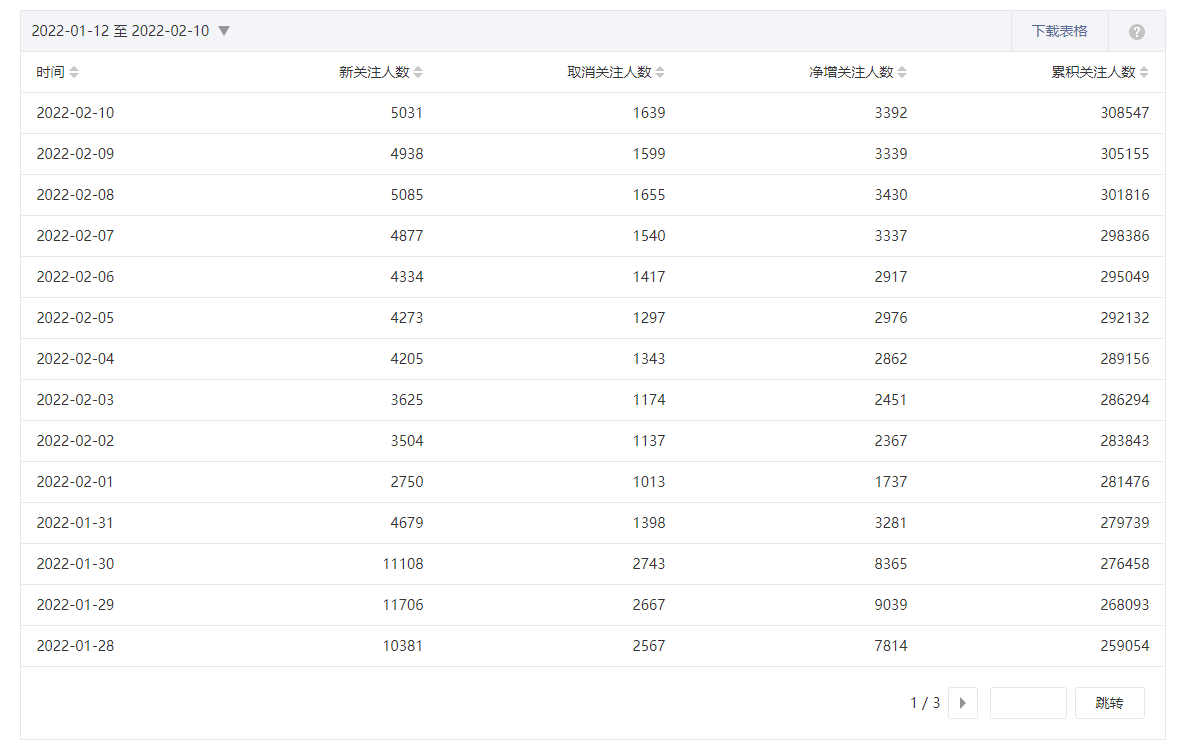Sort by 新关注人数 column sort icon
Screen dimensions: 1196x752
click(x=418, y=72)
